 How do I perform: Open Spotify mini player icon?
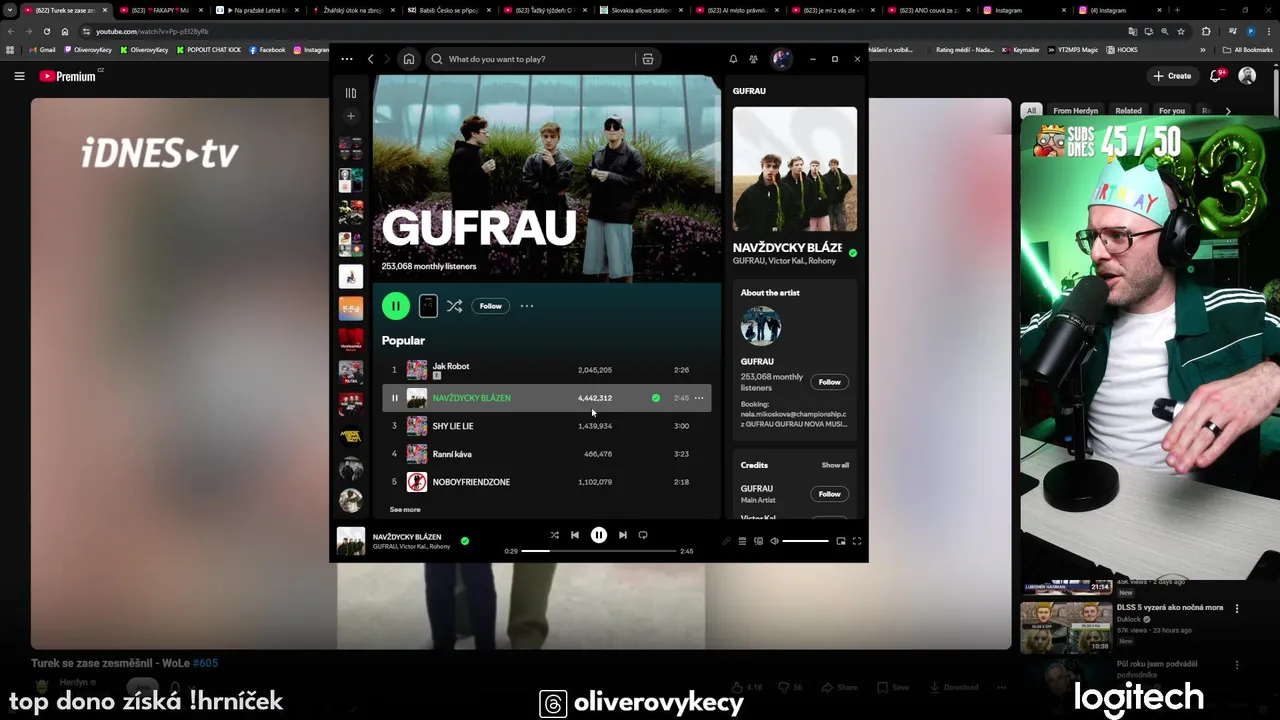tap(841, 541)
